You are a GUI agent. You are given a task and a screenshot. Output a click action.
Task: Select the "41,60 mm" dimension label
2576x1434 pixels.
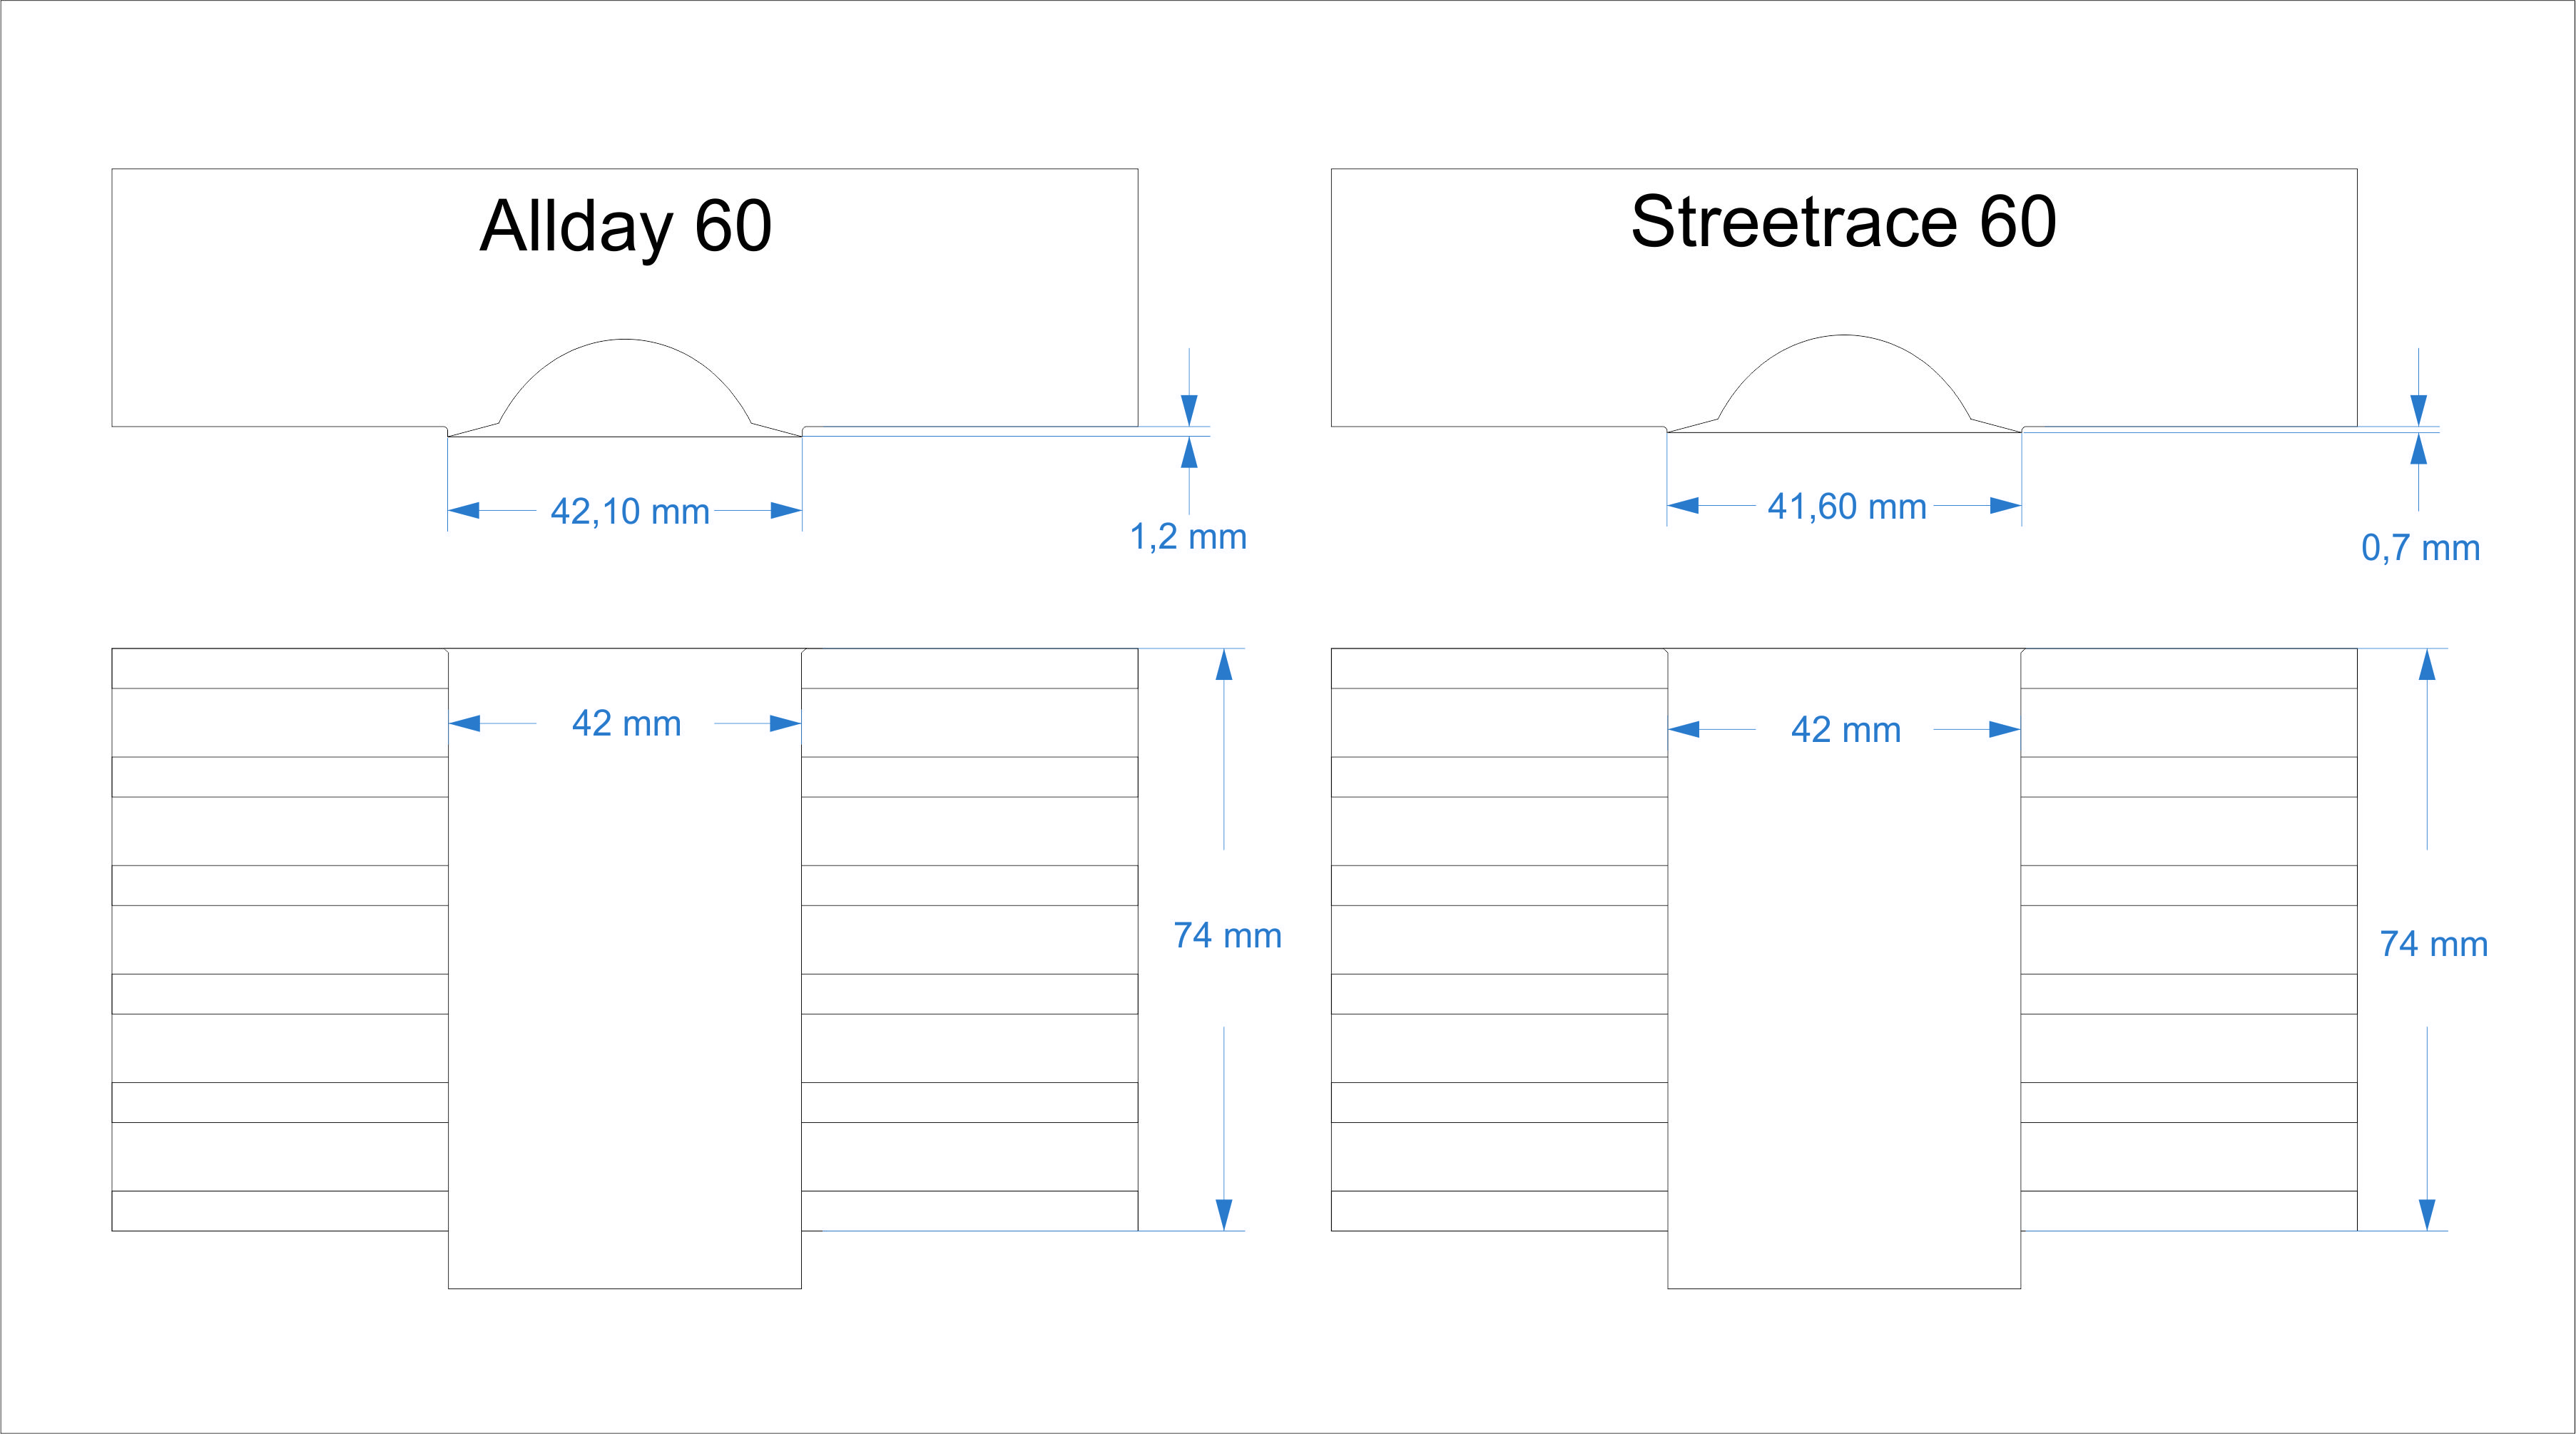tap(1846, 507)
